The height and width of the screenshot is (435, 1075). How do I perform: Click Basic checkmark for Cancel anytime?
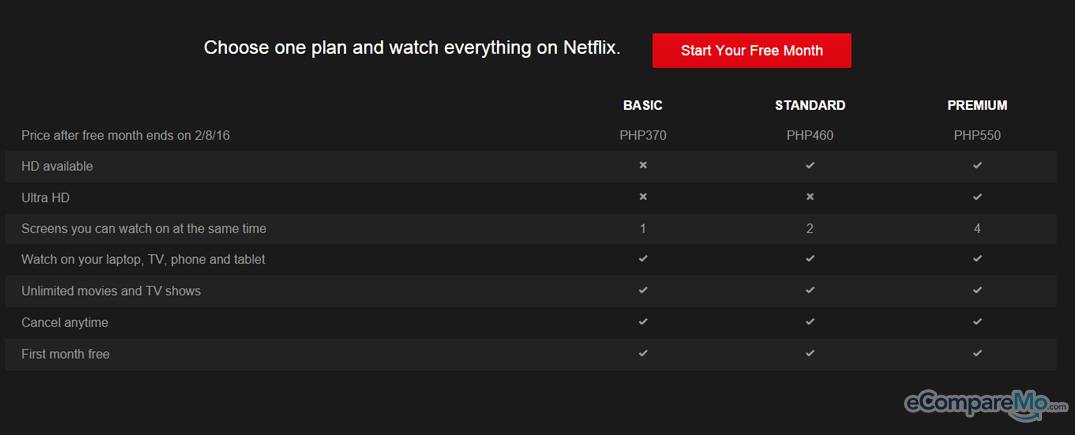(x=642, y=322)
